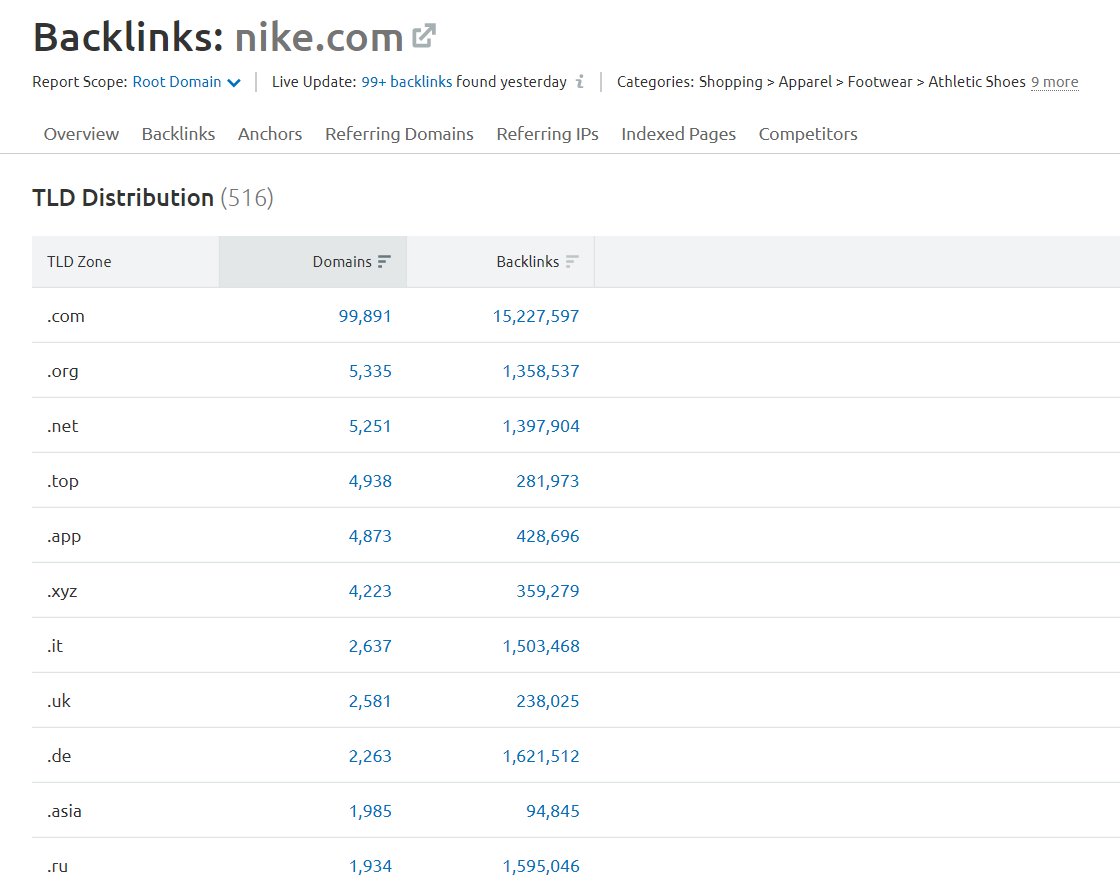The width and height of the screenshot is (1120, 886).
Task: Sort table by the Domains sort icon
Action: coord(384,261)
